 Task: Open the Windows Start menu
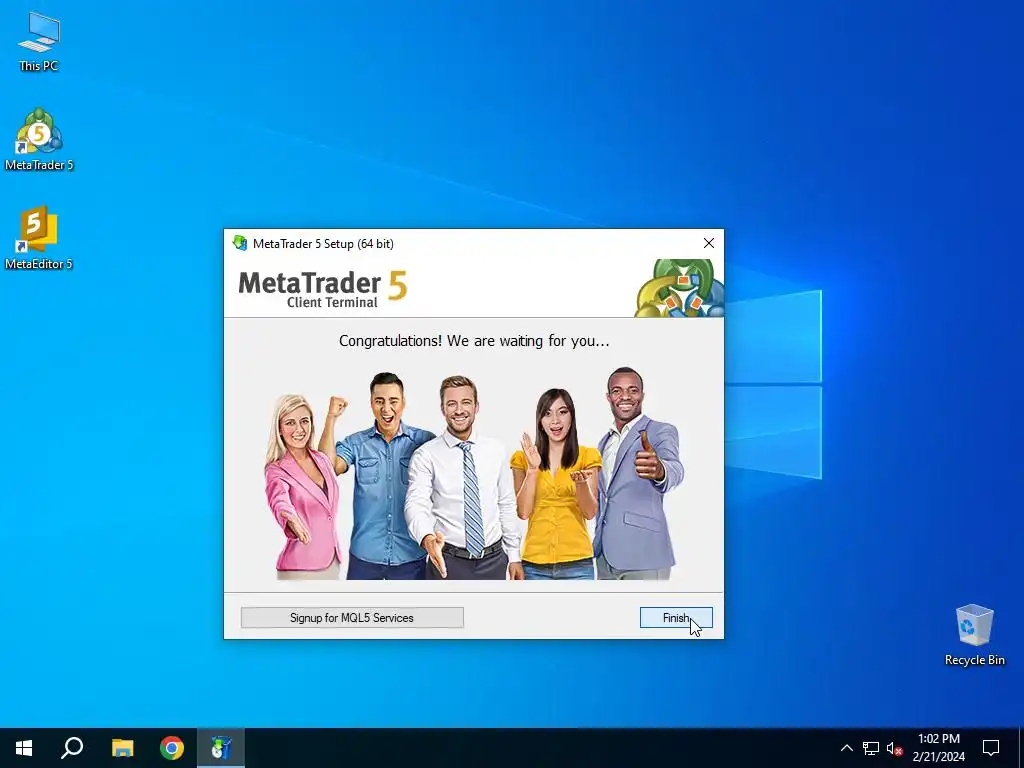click(24, 748)
